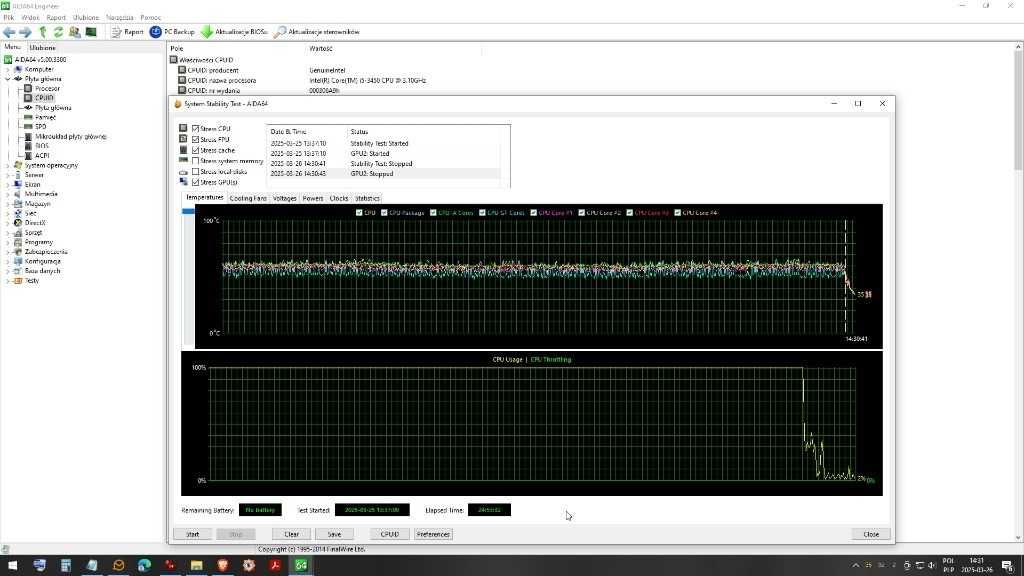Expand the Programy tree node
This screenshot has width=1024, height=576.
click(8, 242)
